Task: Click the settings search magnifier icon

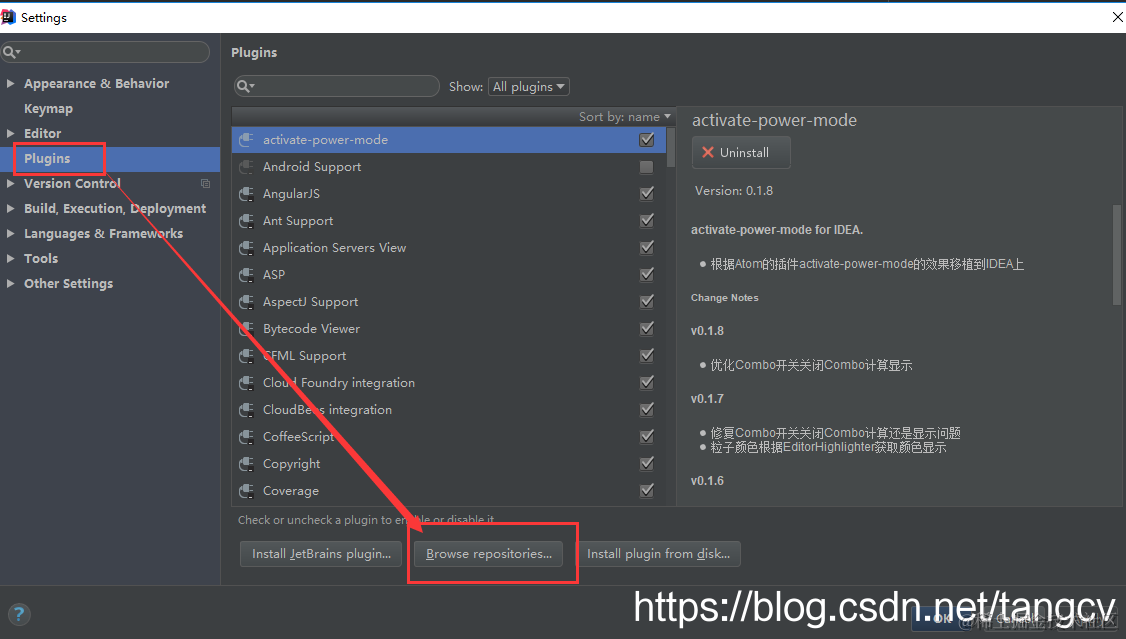Action: (x=11, y=52)
